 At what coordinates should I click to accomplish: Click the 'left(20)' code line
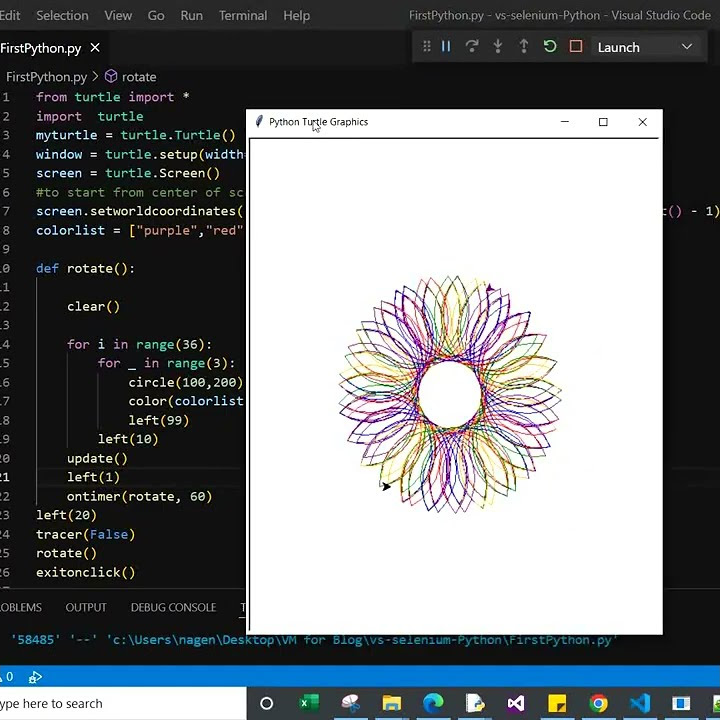tap(66, 515)
